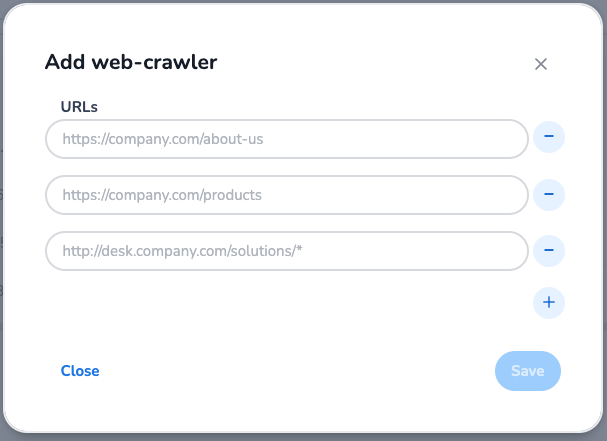Remove the company.com/about-us URL row
This screenshot has width=607, height=441.
coord(549,138)
